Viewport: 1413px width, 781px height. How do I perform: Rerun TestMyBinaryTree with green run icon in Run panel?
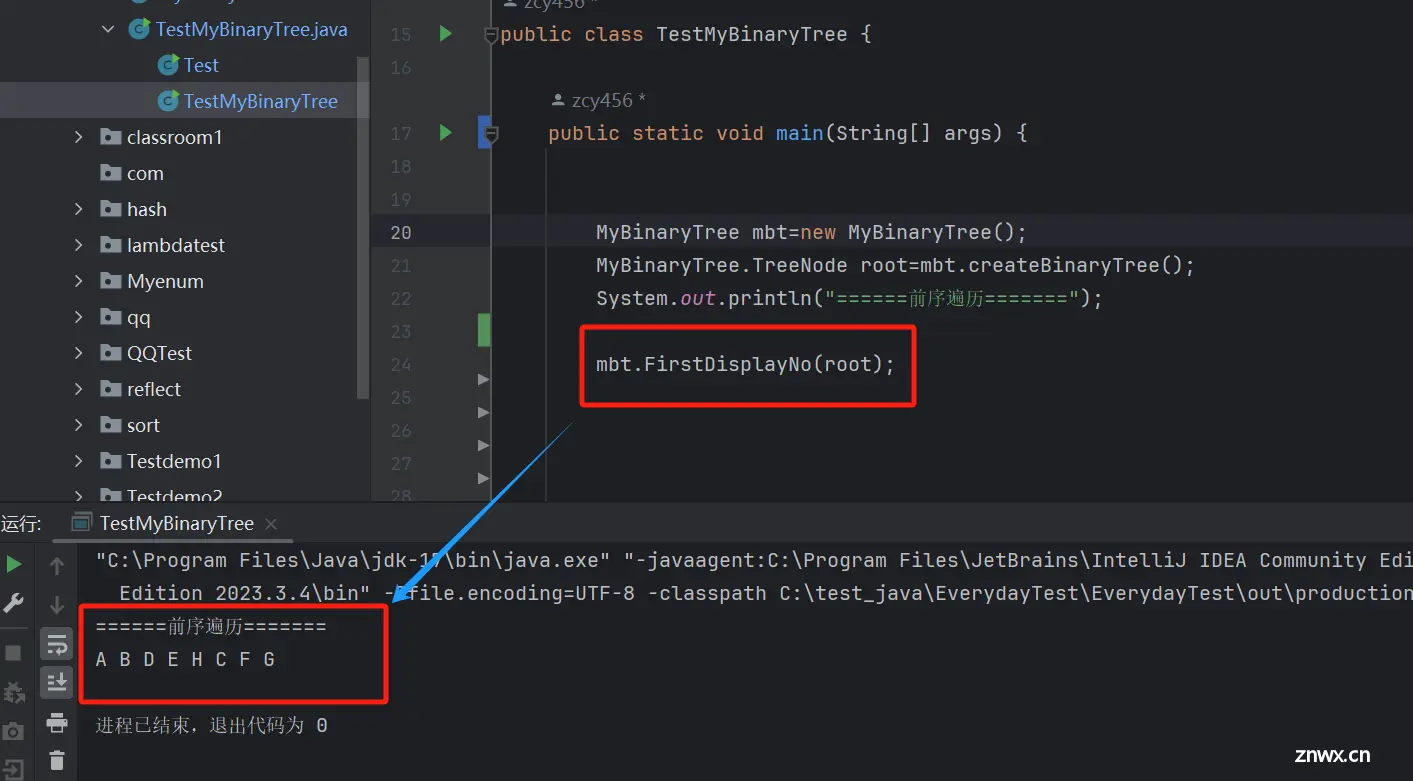(14, 565)
